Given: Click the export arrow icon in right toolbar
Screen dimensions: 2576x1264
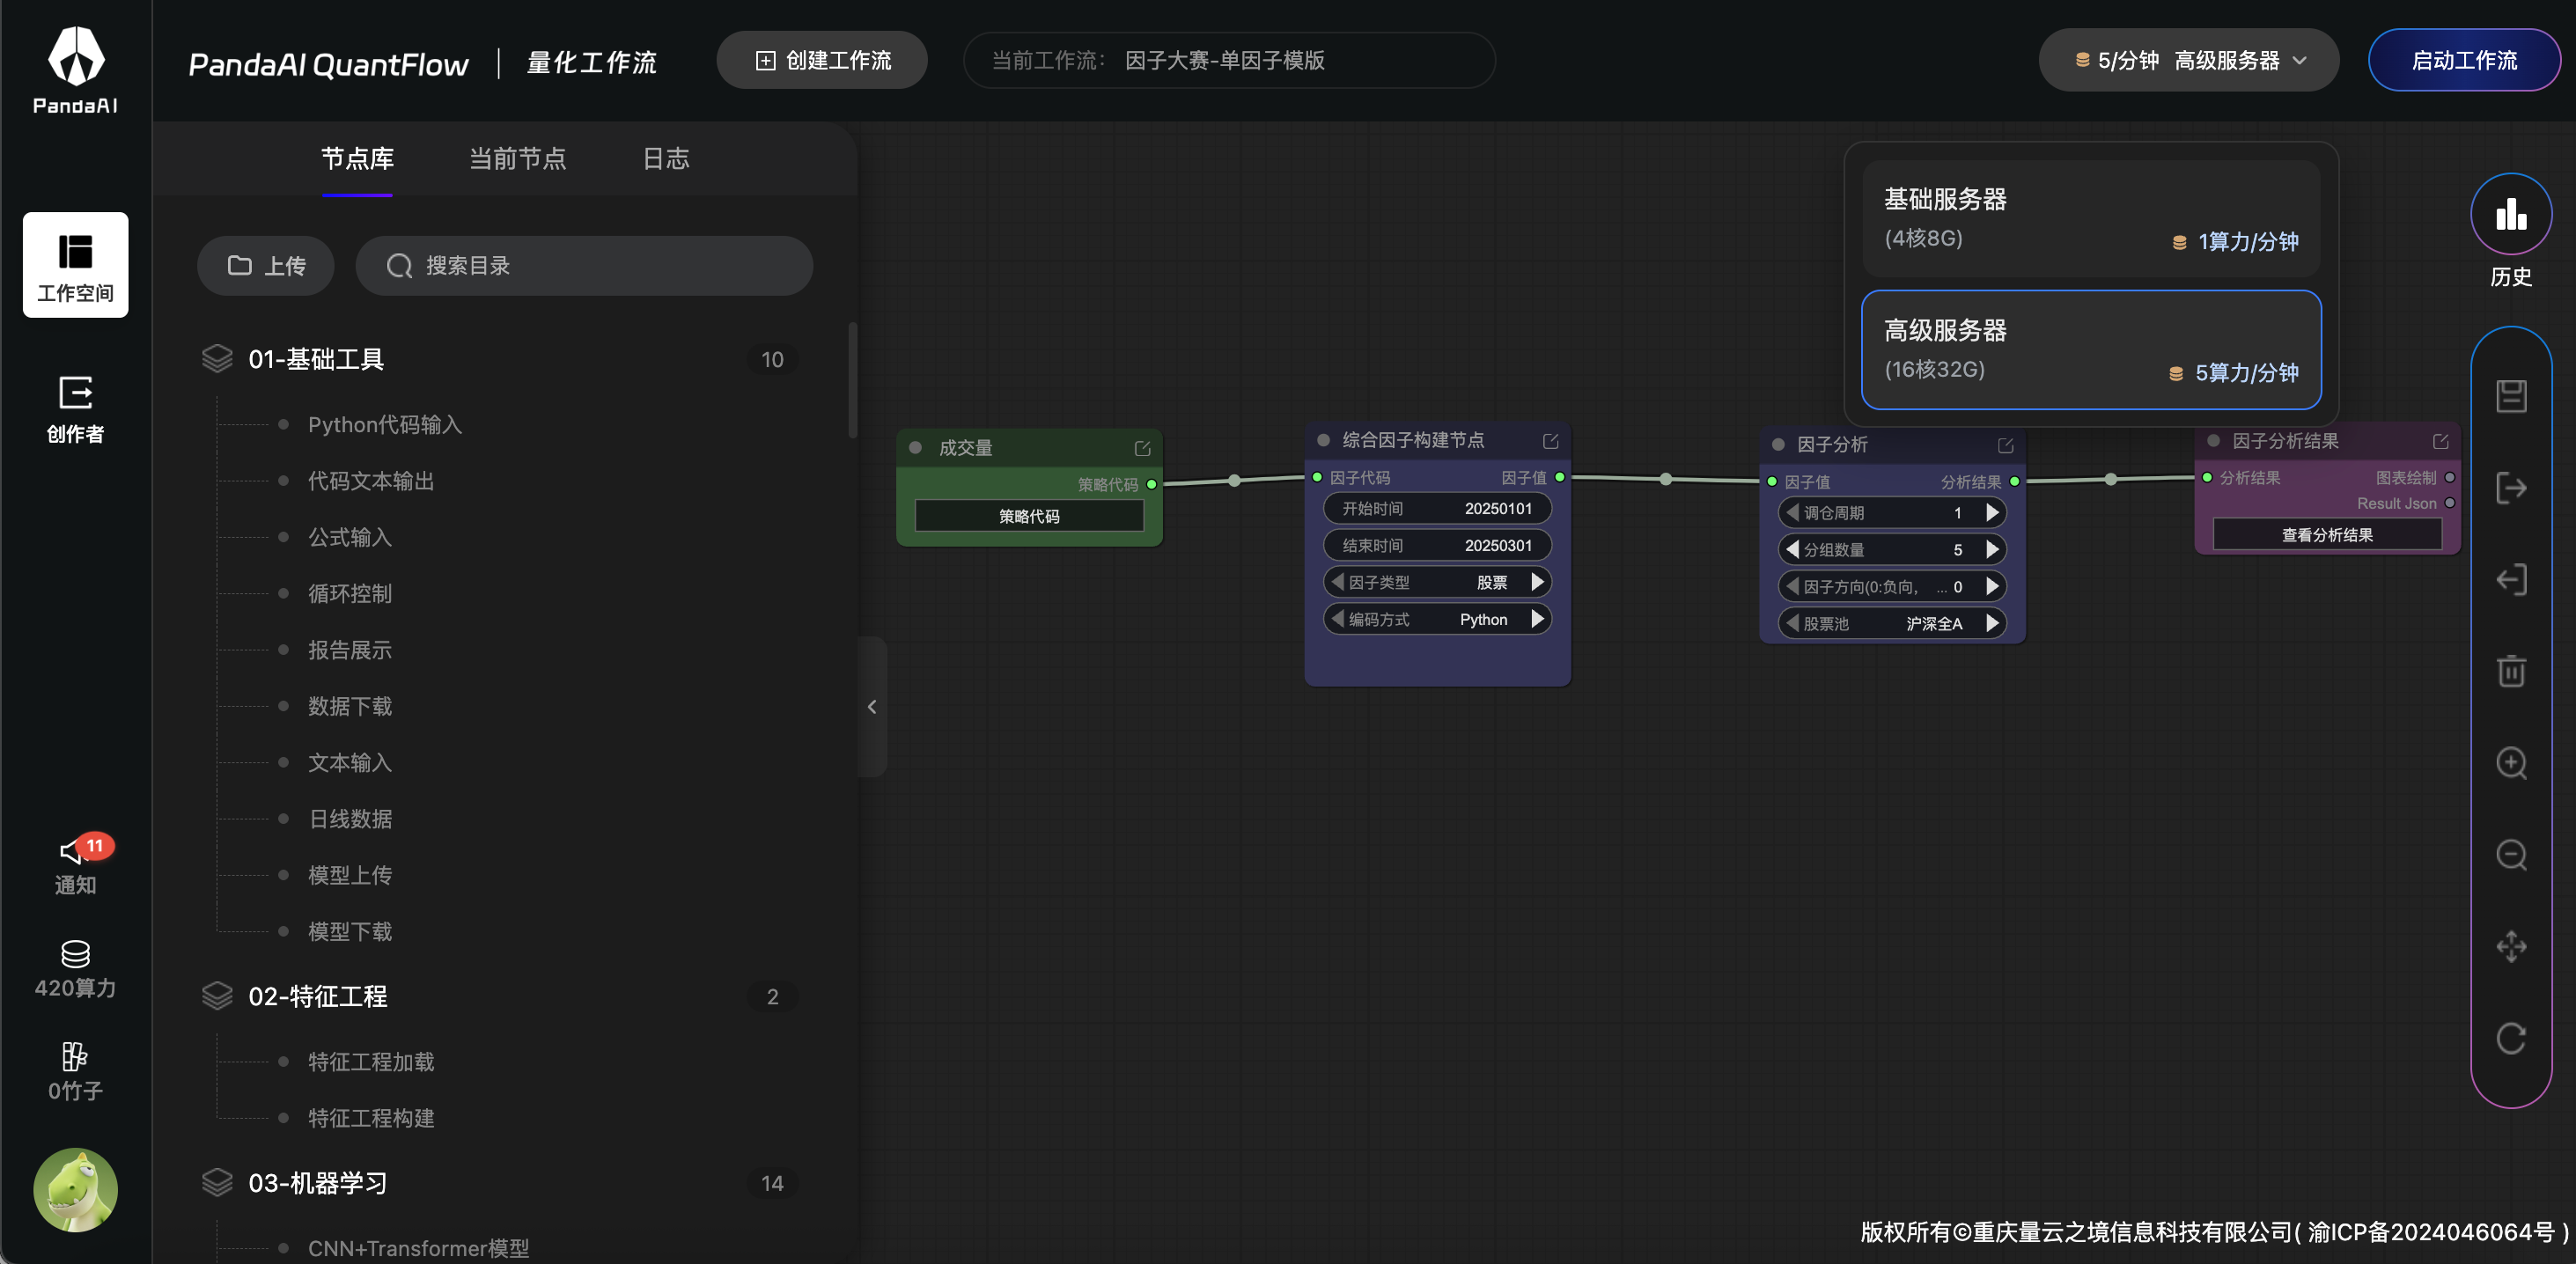Looking at the screenshot, I should [2511, 488].
